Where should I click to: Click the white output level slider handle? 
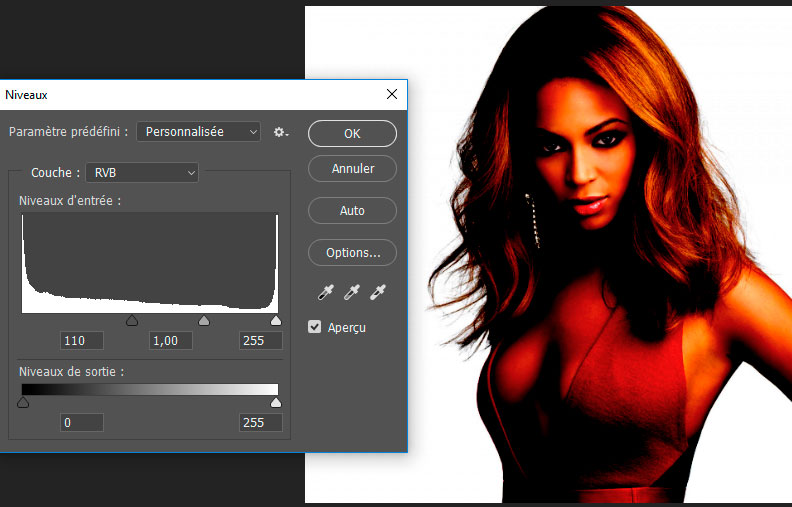click(276, 403)
